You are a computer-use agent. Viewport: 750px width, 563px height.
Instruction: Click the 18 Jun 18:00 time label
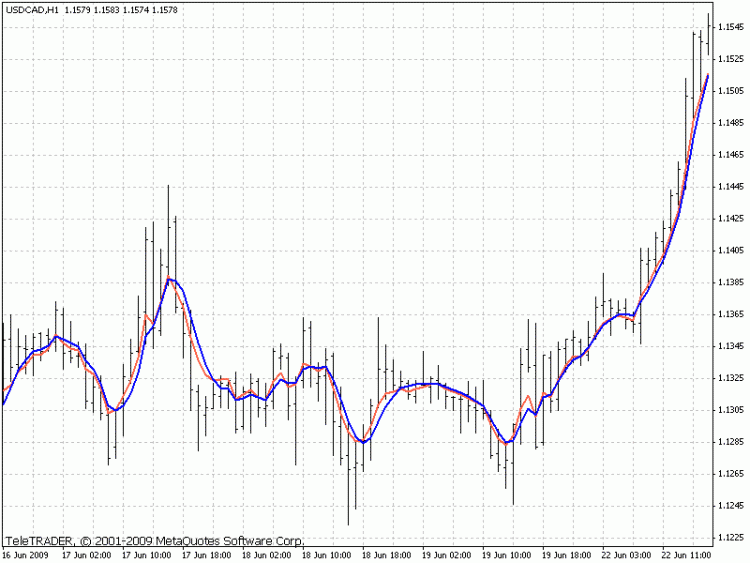386,555
